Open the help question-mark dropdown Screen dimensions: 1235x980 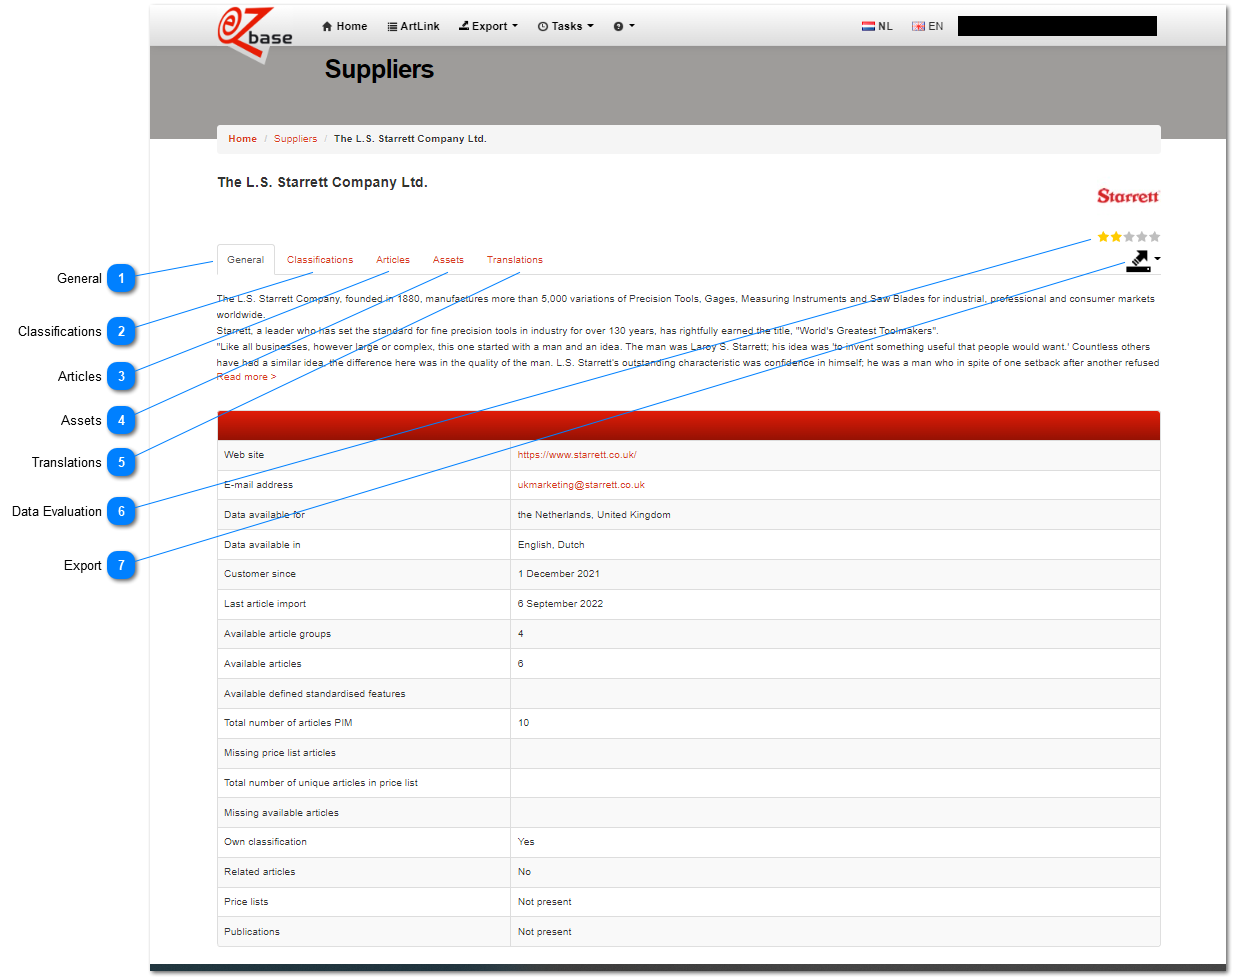pos(624,26)
